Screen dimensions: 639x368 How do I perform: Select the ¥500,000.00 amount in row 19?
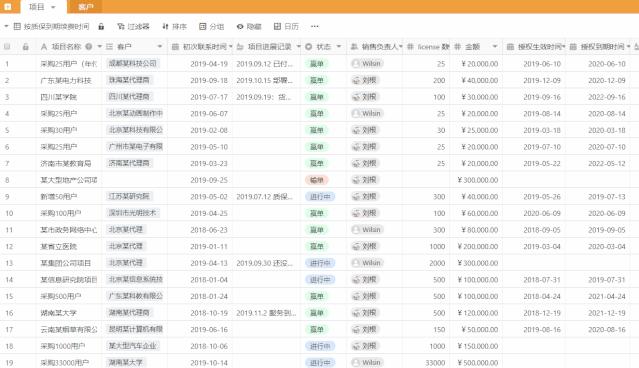coord(476,363)
